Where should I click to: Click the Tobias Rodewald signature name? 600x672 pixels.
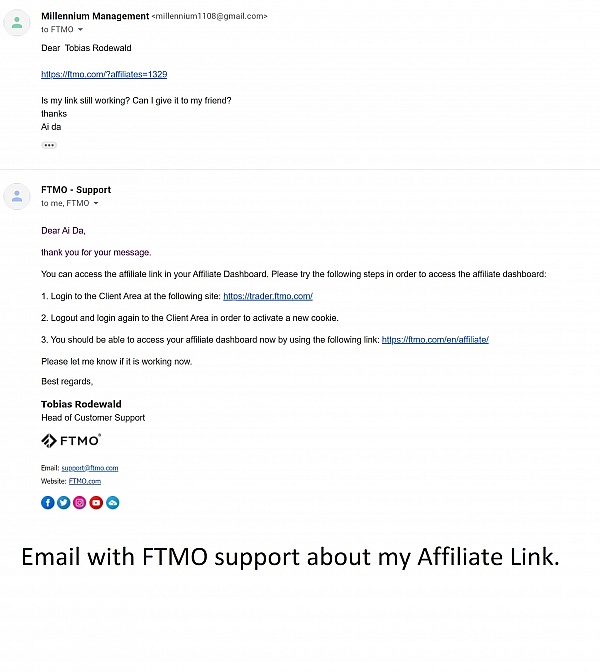(81, 404)
